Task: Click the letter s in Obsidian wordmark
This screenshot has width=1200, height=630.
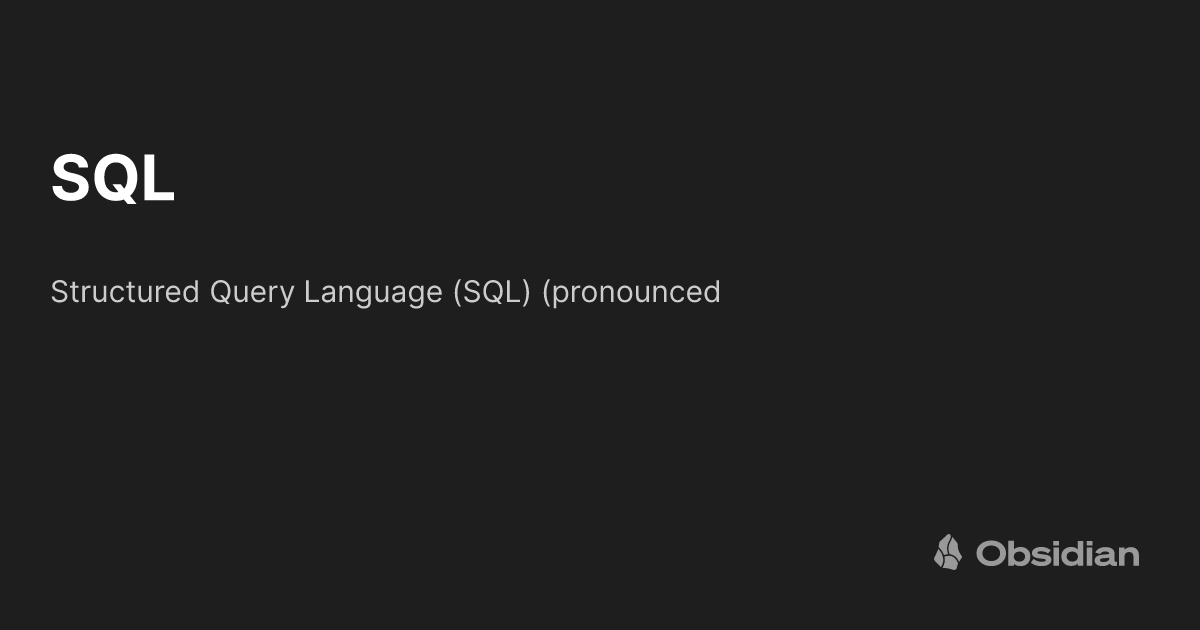Action: [1039, 556]
